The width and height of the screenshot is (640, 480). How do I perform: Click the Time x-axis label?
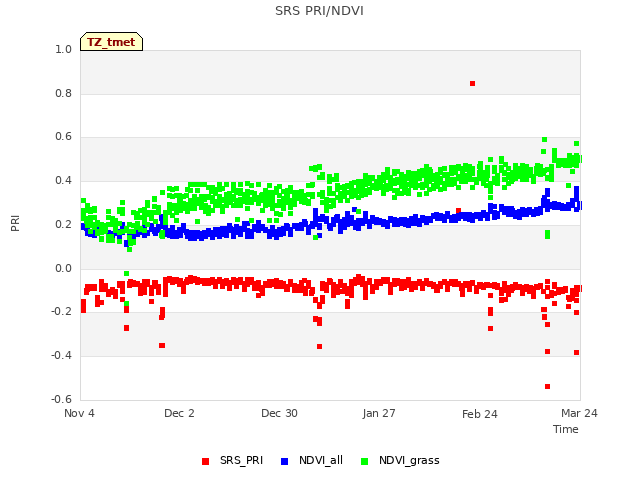566,429
